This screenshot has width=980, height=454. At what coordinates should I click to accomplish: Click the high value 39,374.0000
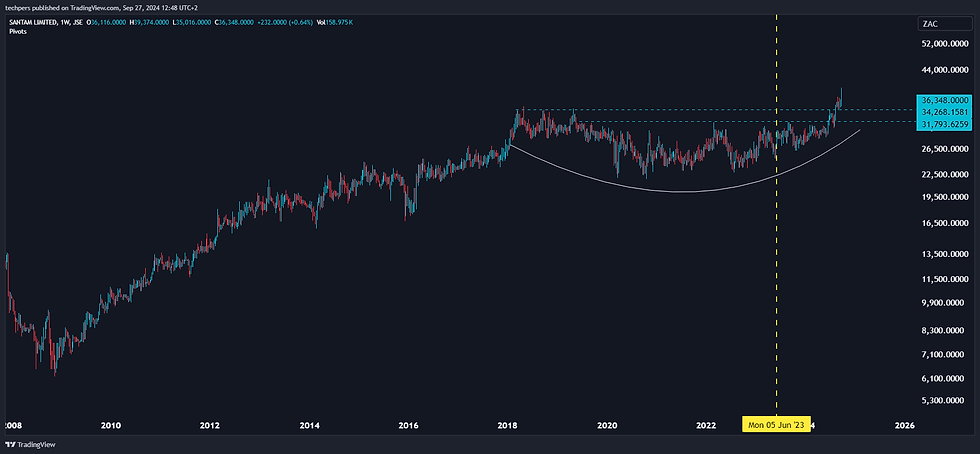(151, 23)
